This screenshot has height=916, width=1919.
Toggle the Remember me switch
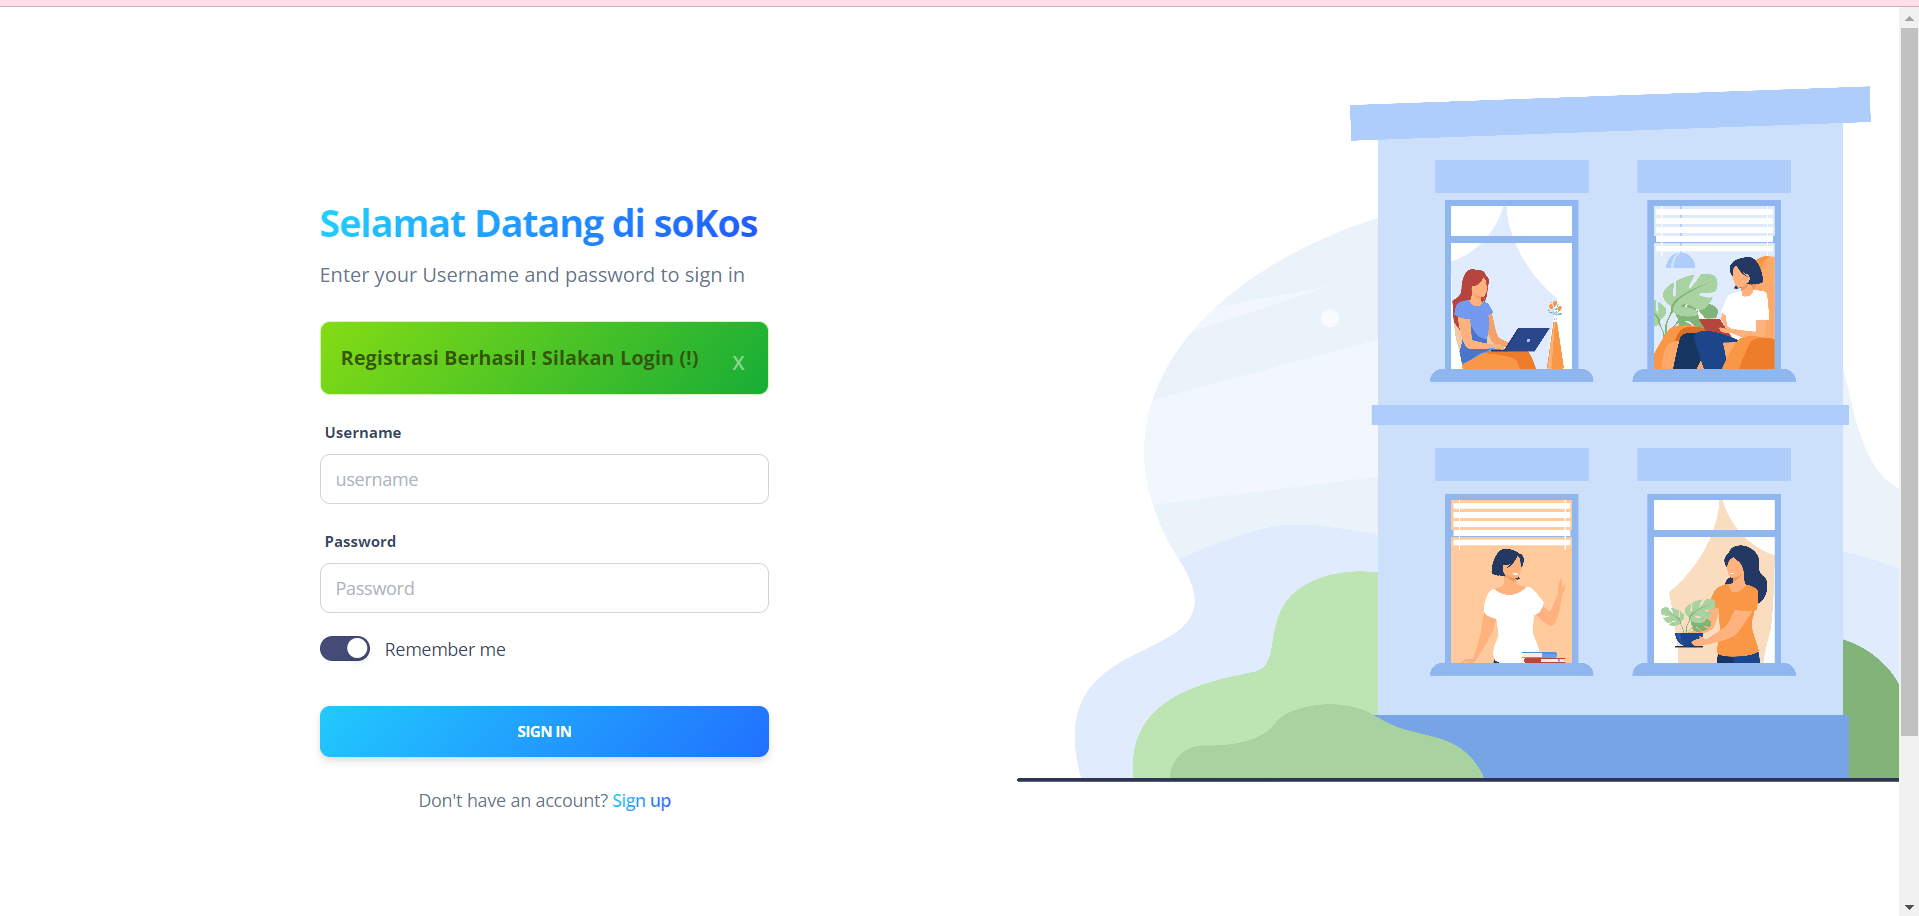[x=345, y=649]
